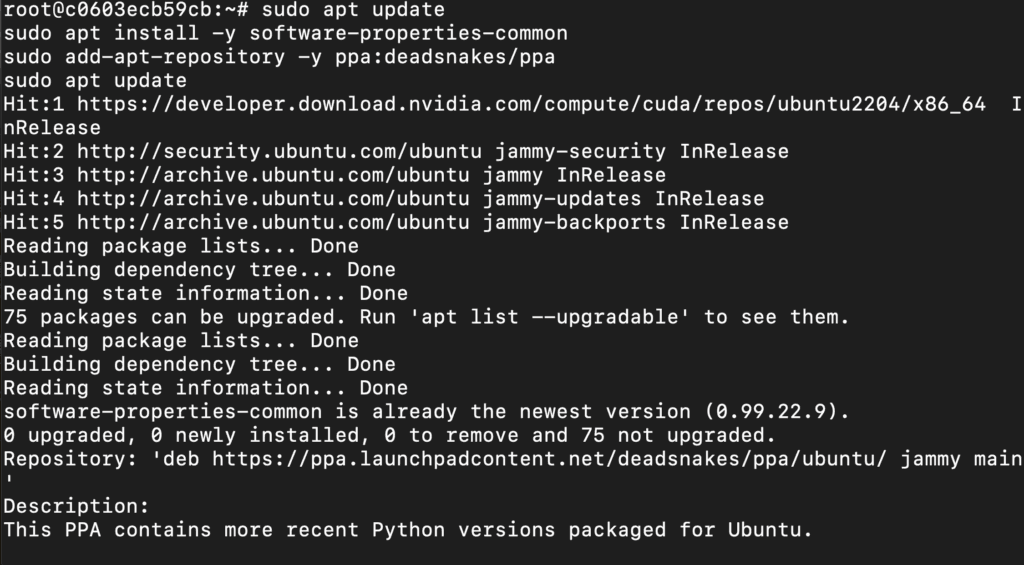Place cursor on sudo add-apt-repository command
This screenshot has height=565, width=1024.
pos(279,57)
